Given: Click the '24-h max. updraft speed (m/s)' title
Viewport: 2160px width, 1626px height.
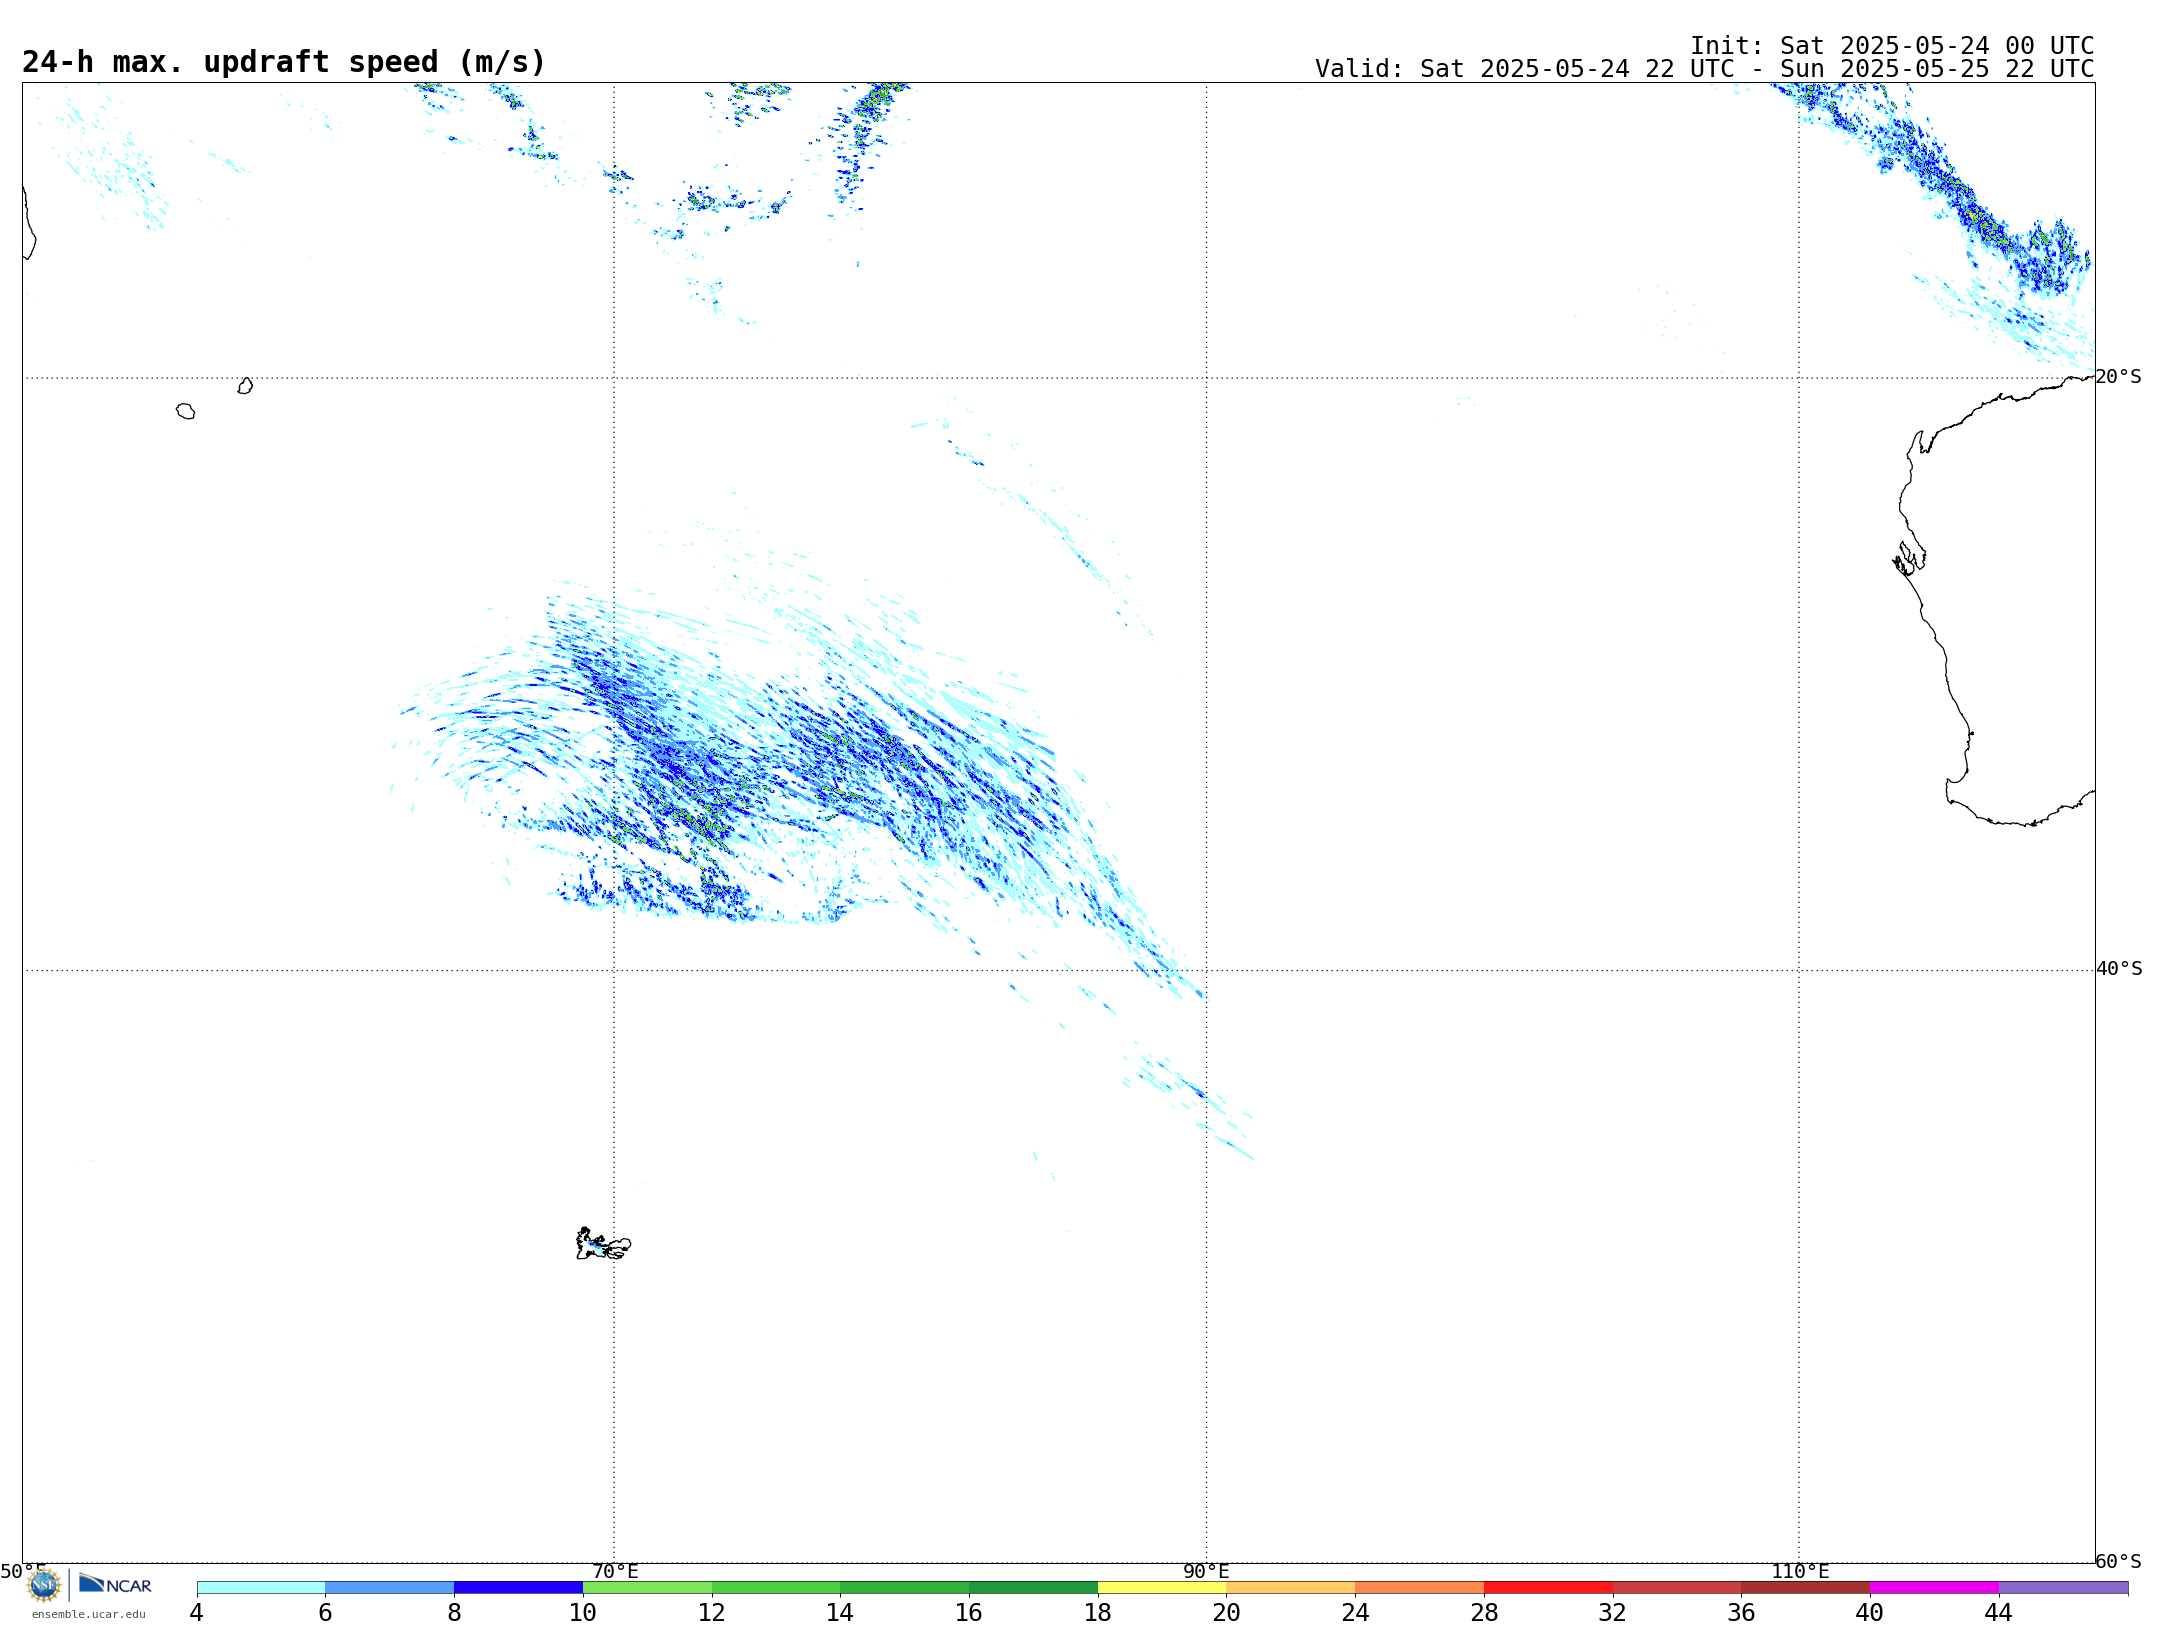Looking at the screenshot, I should click(284, 62).
